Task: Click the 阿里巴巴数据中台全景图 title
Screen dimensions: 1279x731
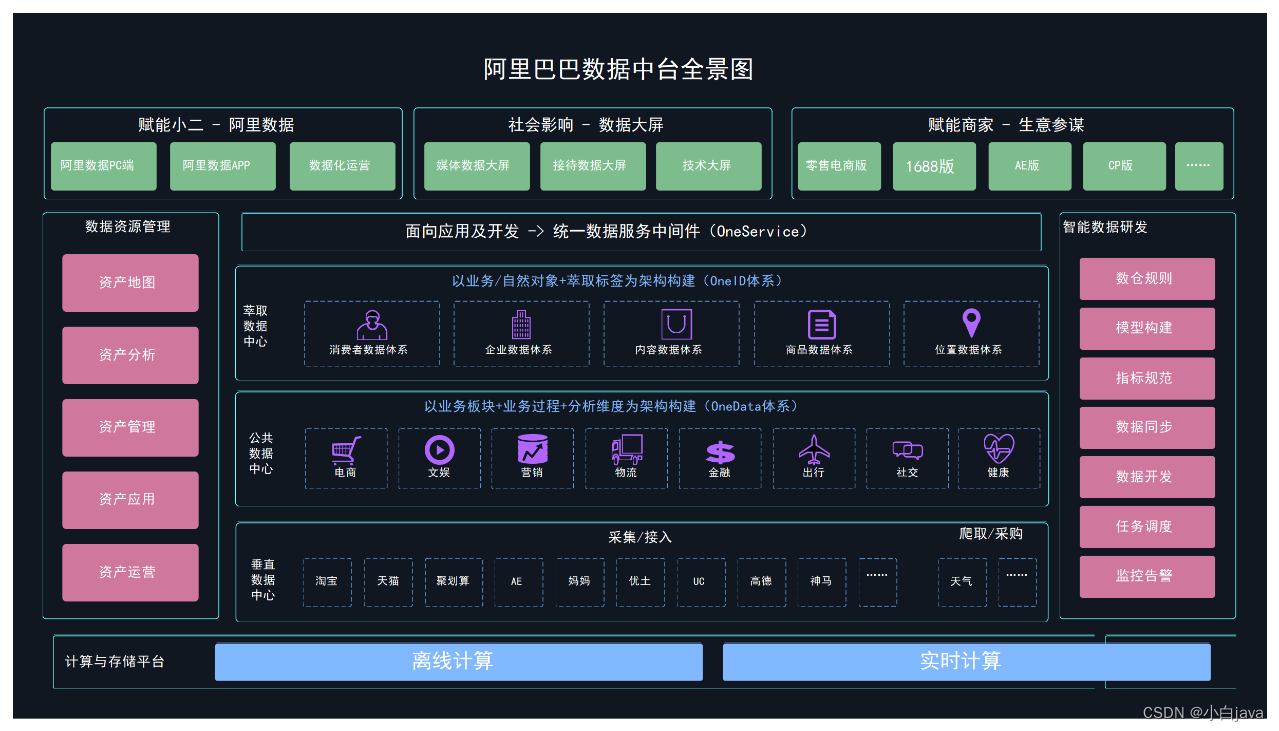Action: (x=618, y=69)
